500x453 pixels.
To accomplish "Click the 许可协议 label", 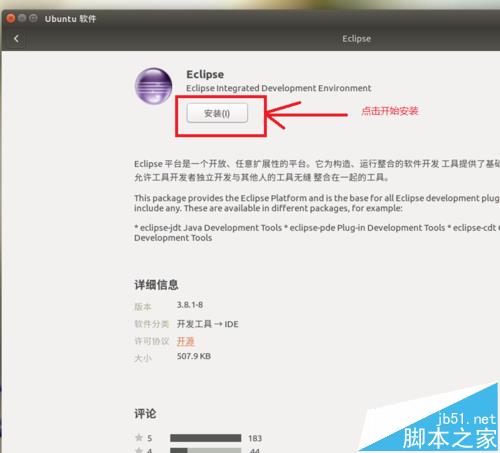I will click(x=152, y=341).
